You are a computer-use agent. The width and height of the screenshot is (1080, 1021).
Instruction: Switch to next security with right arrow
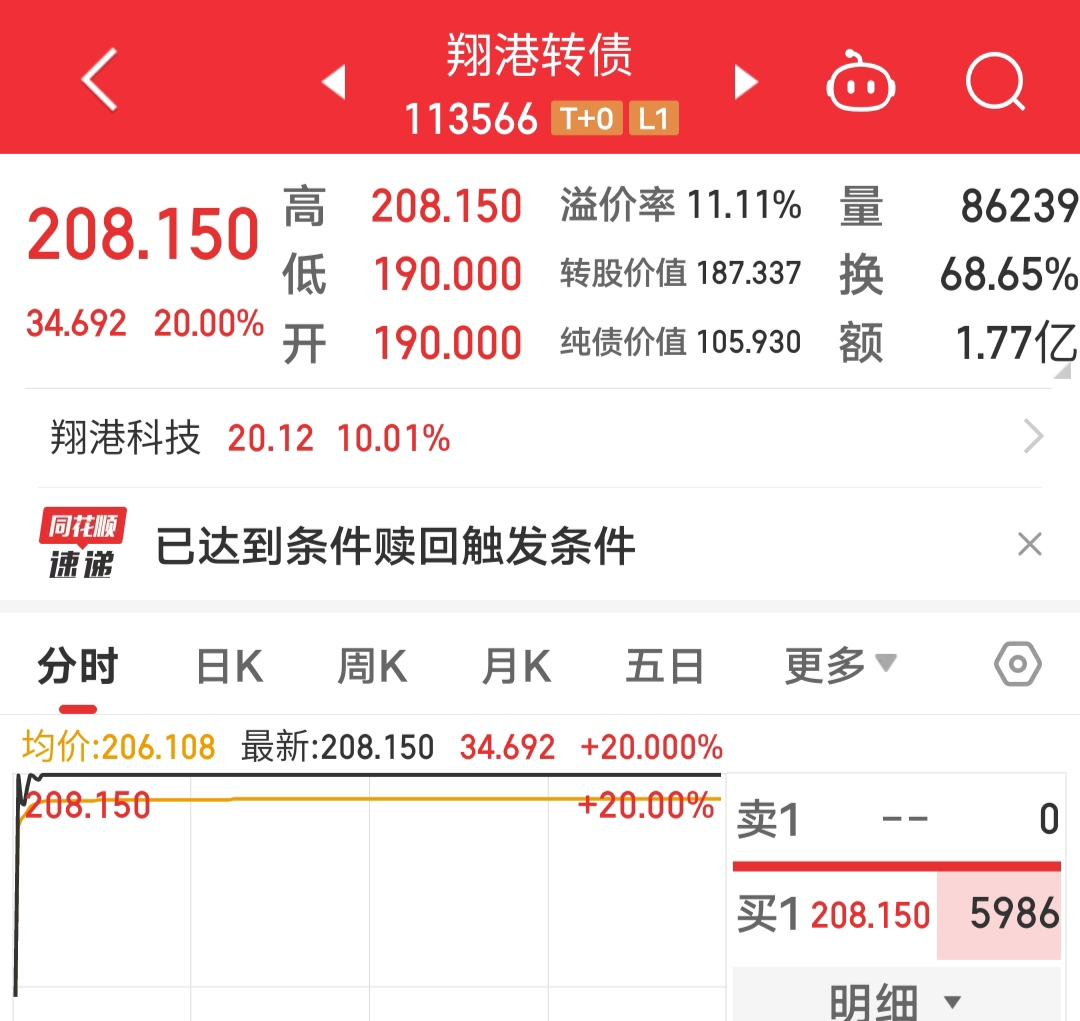pyautogui.click(x=745, y=82)
